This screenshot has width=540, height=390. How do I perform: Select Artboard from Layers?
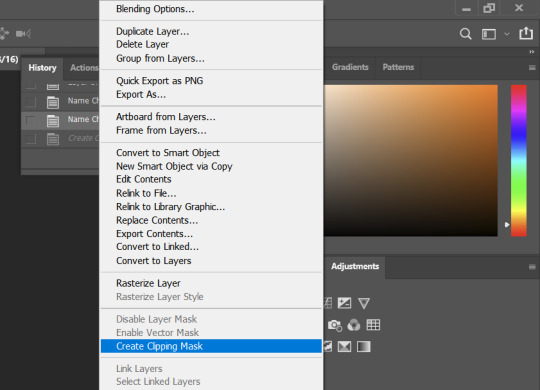(211, 117)
